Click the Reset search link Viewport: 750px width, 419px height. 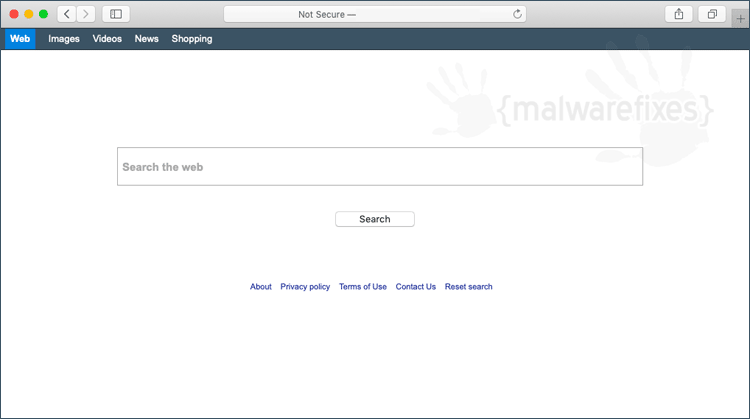point(468,287)
